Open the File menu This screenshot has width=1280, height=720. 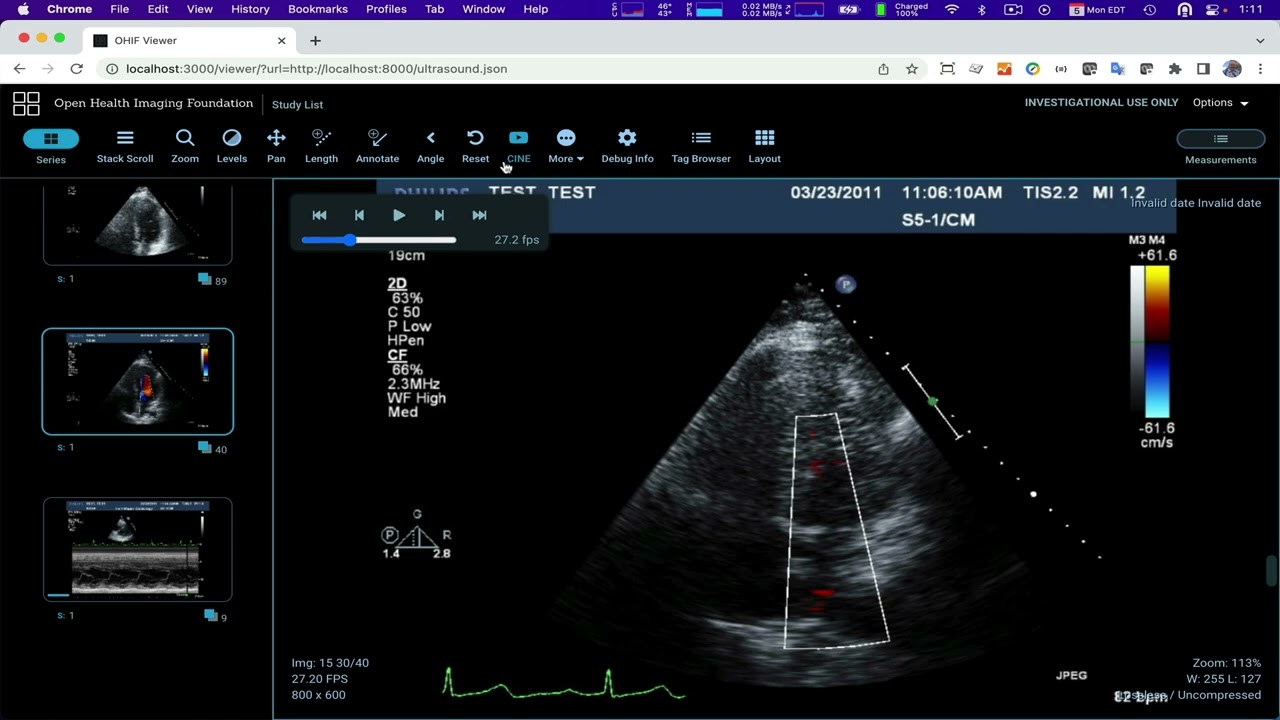(119, 9)
